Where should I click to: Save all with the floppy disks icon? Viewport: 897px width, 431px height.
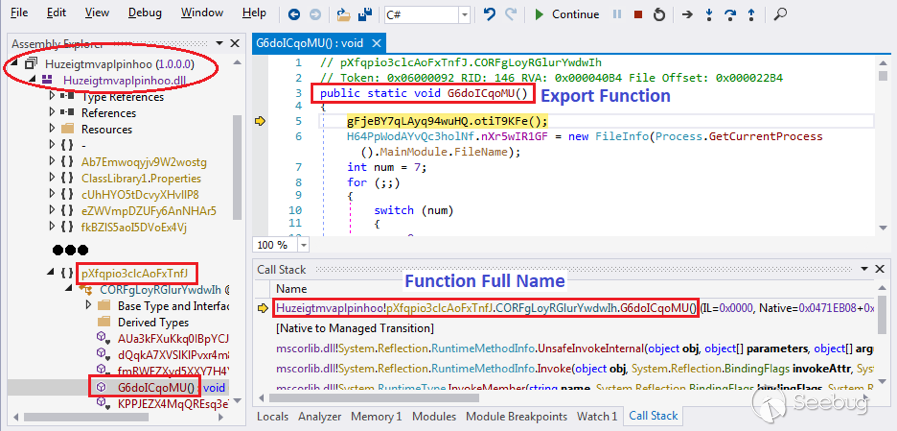[x=363, y=14]
